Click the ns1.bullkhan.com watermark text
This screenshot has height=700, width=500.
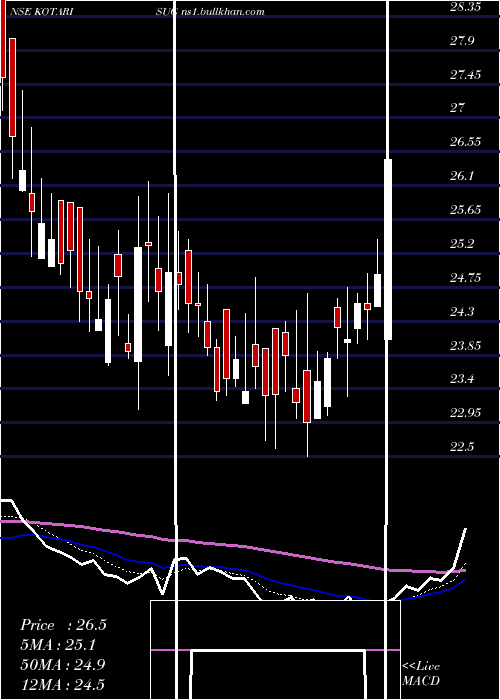(223, 12)
